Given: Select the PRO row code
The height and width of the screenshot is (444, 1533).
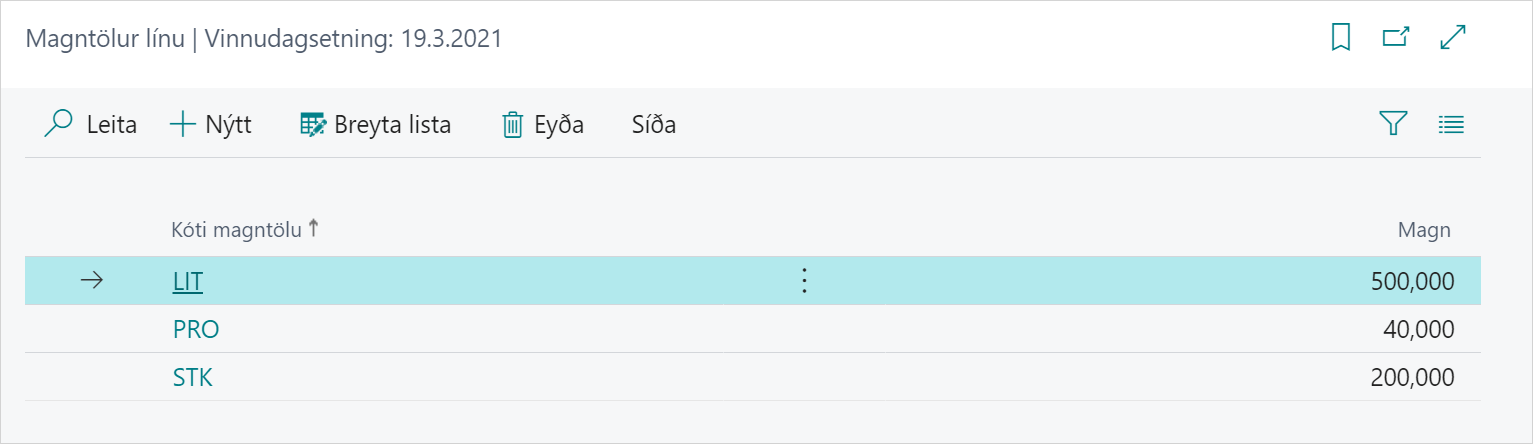Looking at the screenshot, I should coord(196,330).
